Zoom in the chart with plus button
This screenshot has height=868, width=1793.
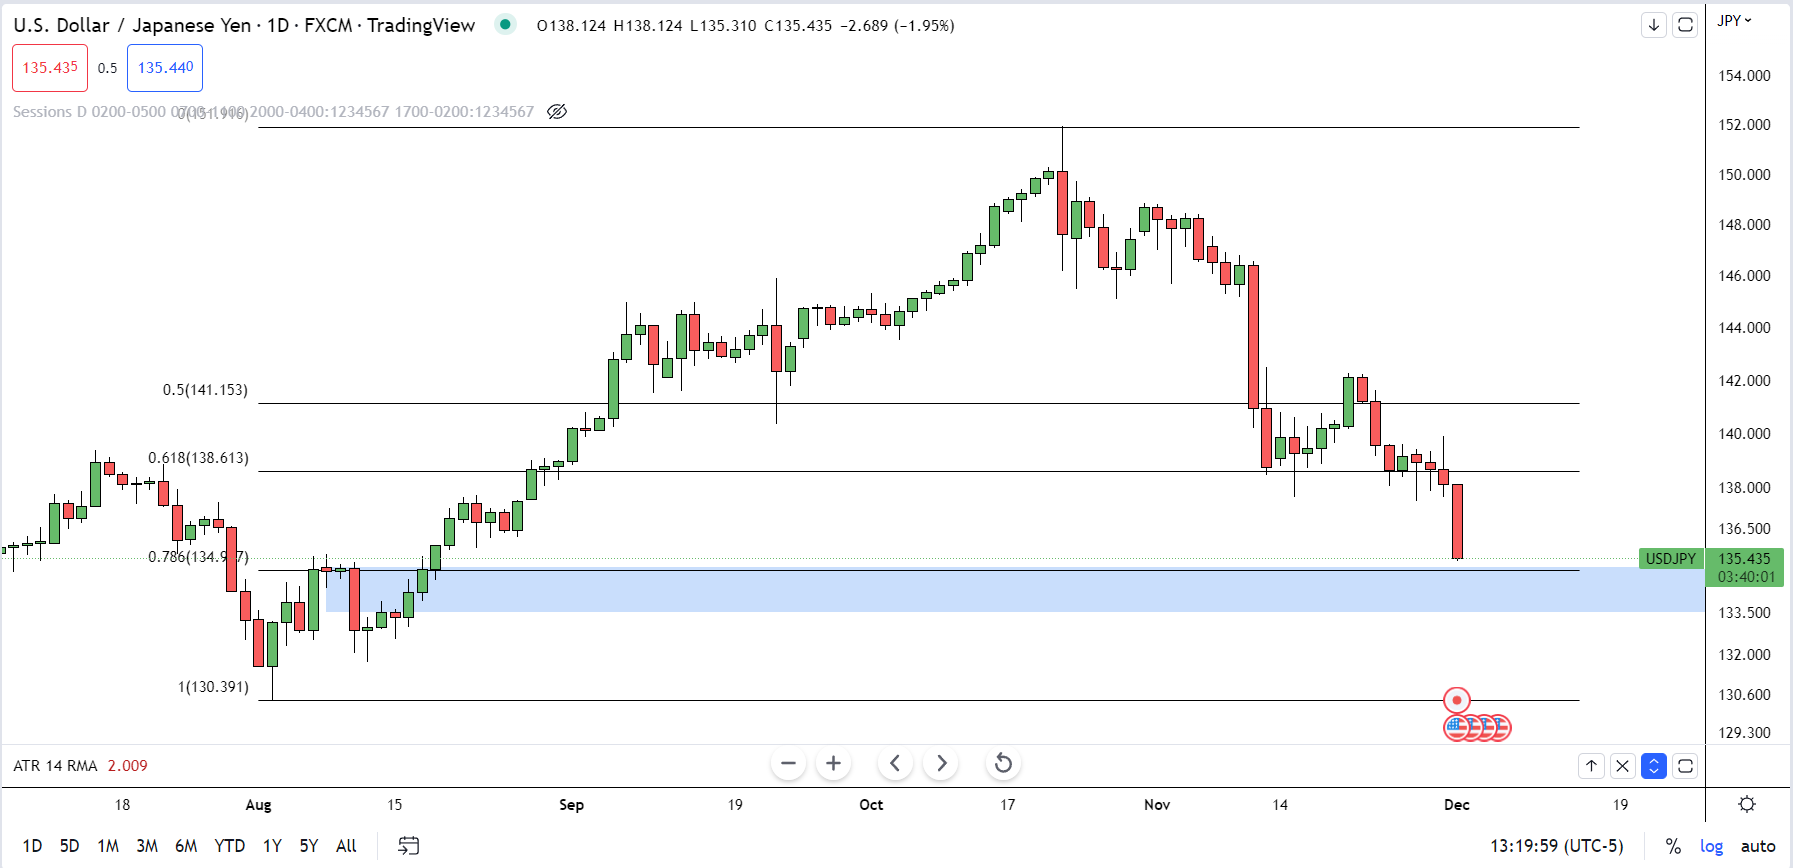[x=833, y=764]
